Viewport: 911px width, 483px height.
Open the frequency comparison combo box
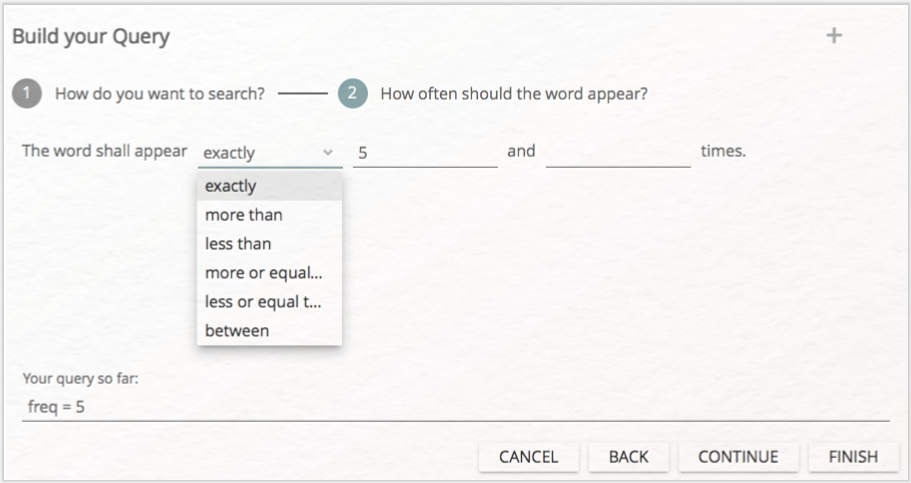pyautogui.click(x=270, y=153)
